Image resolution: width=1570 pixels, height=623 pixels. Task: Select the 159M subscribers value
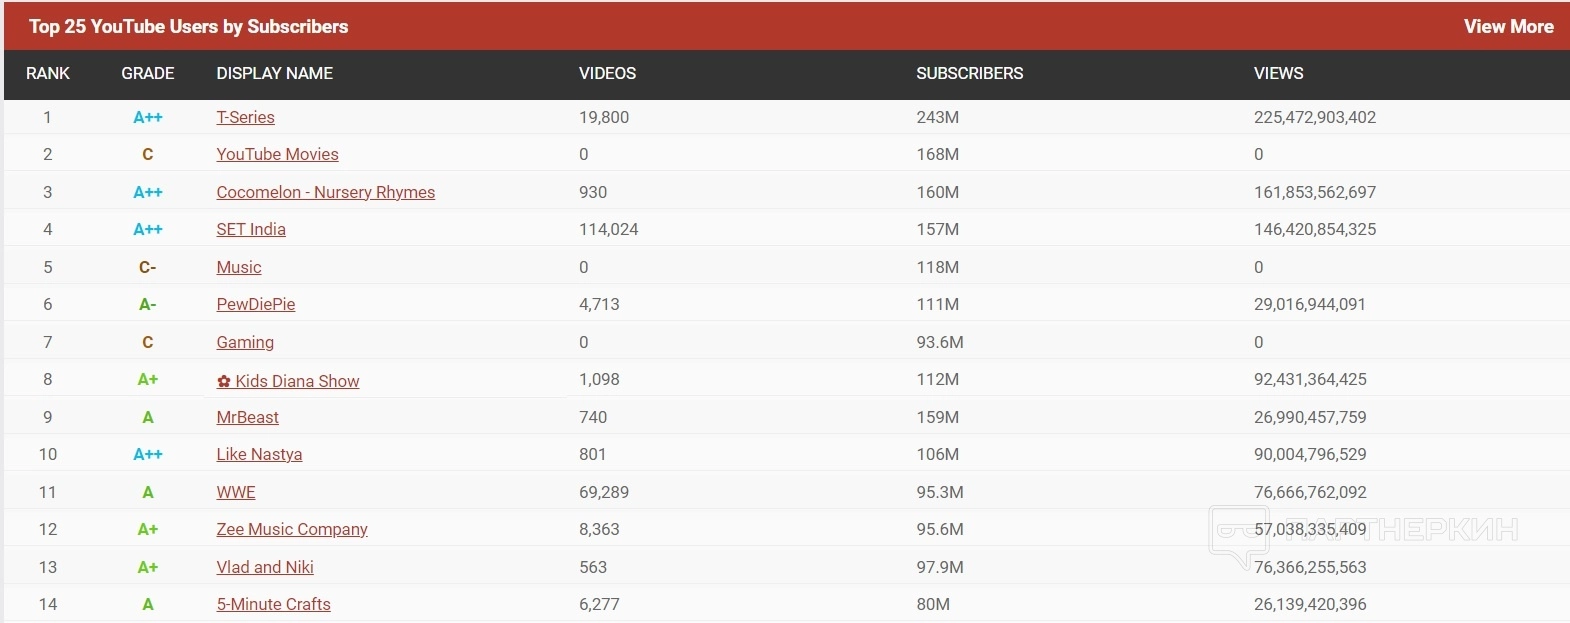coord(937,417)
